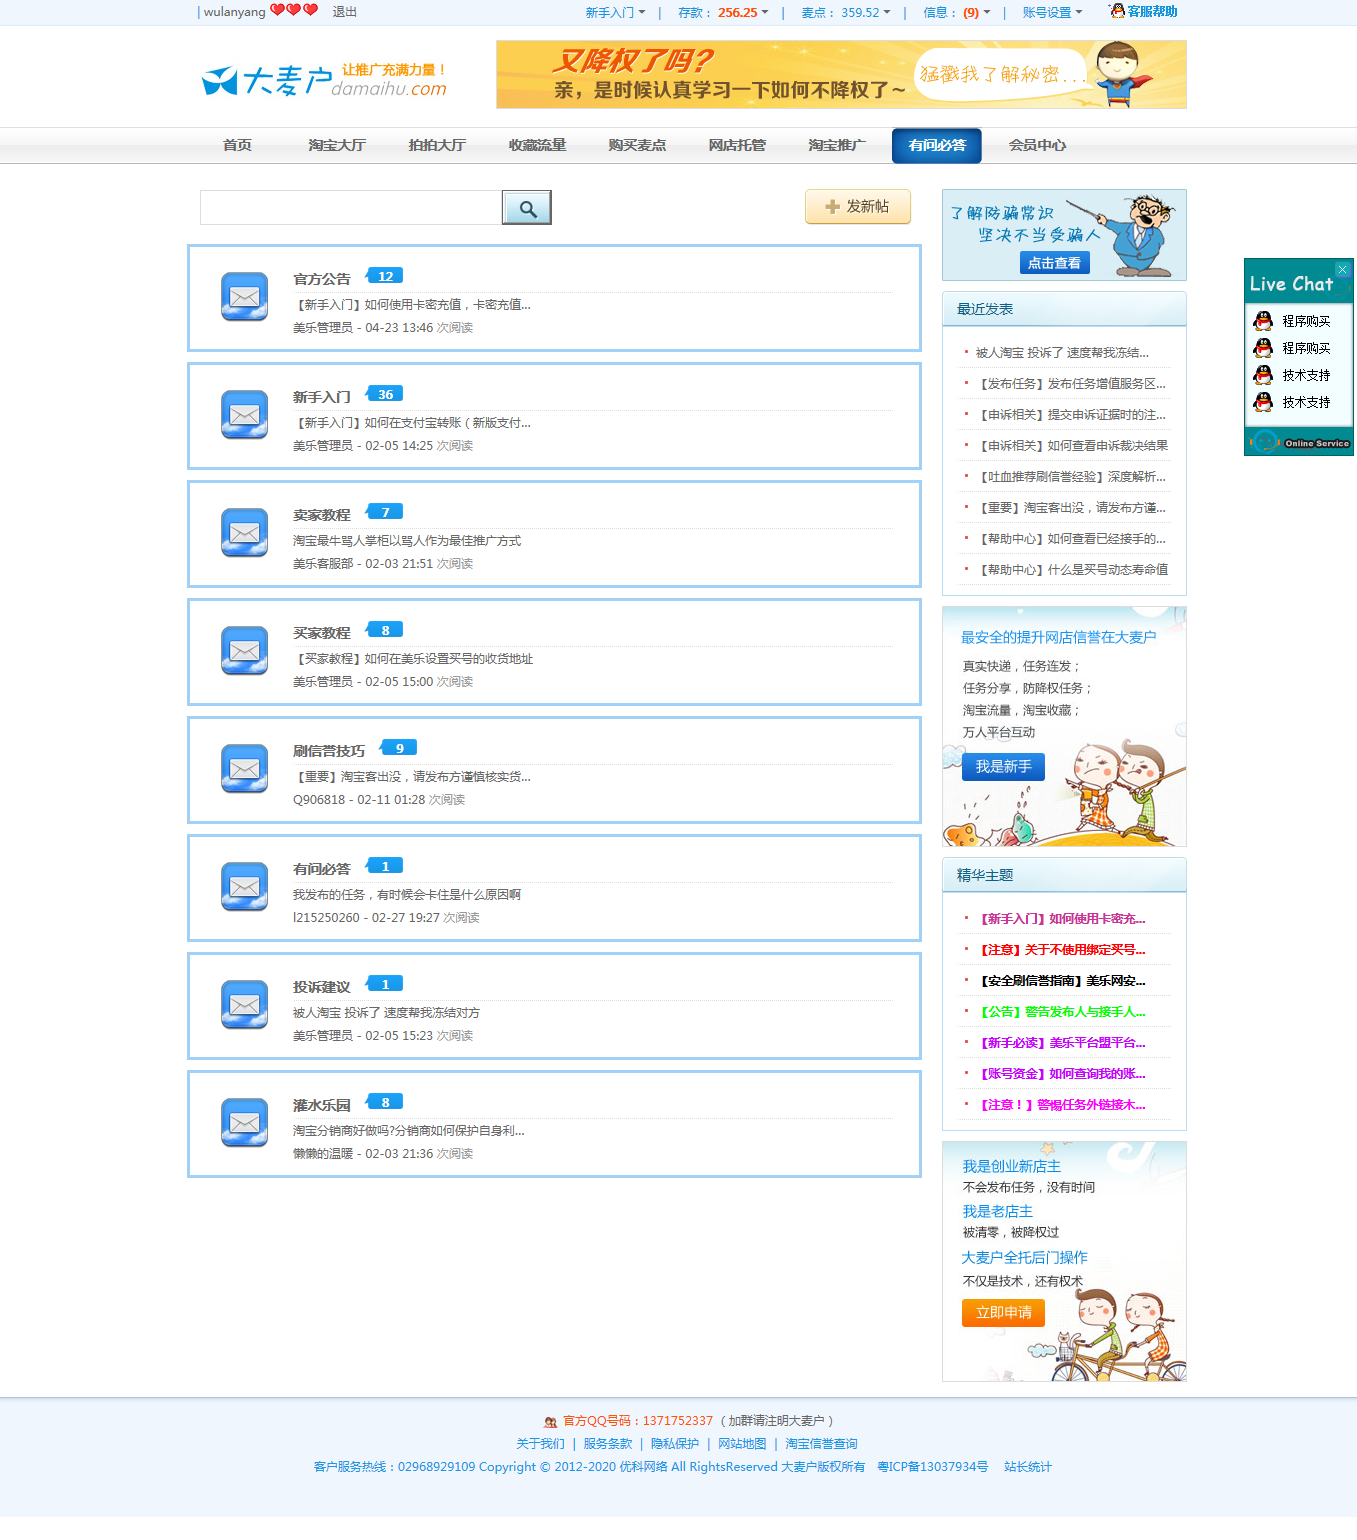
Task: Open the 灌水乐园 forum envelope icon
Action: click(244, 1123)
